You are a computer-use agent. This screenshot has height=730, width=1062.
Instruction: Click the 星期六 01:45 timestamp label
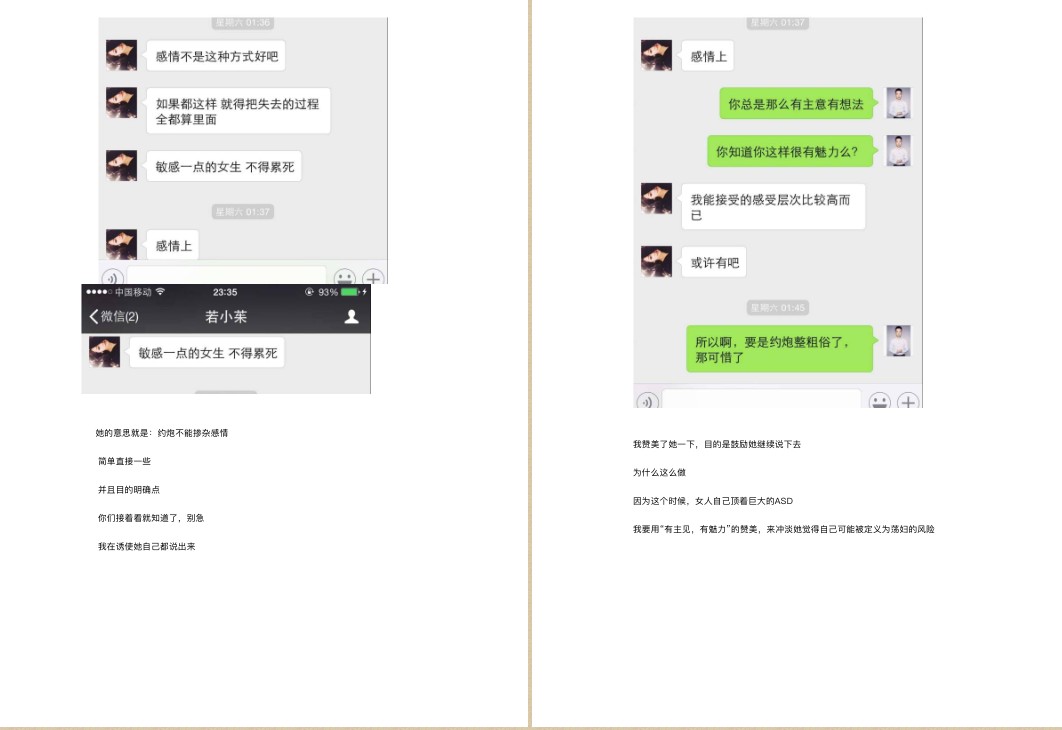click(x=778, y=307)
